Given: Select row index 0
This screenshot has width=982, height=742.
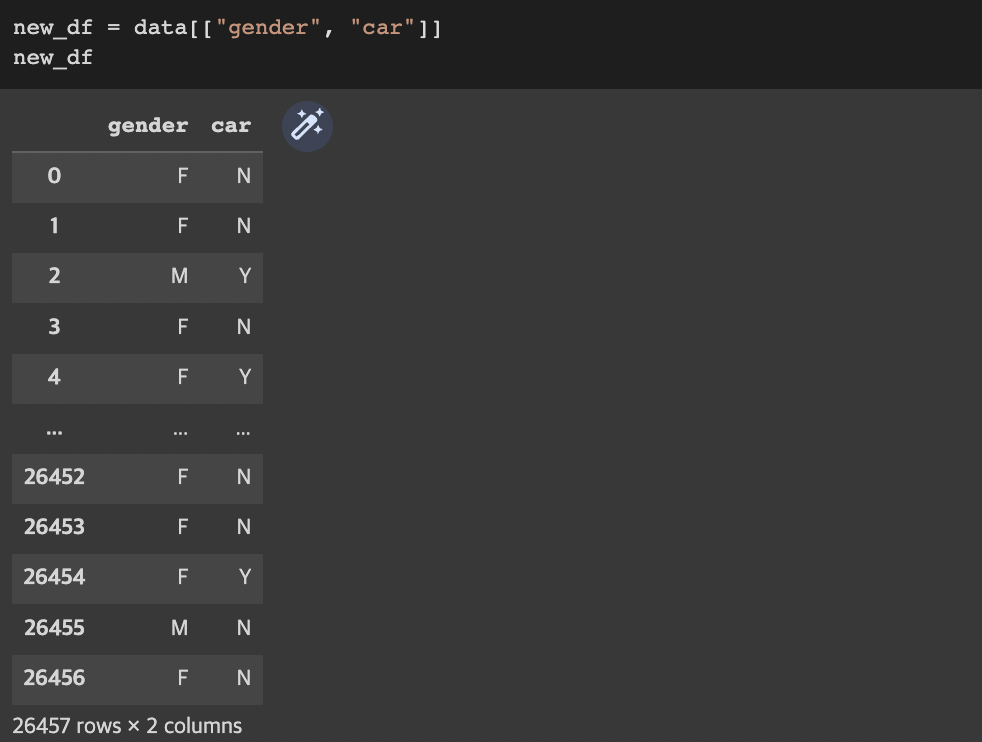Looking at the screenshot, I should pos(54,176).
